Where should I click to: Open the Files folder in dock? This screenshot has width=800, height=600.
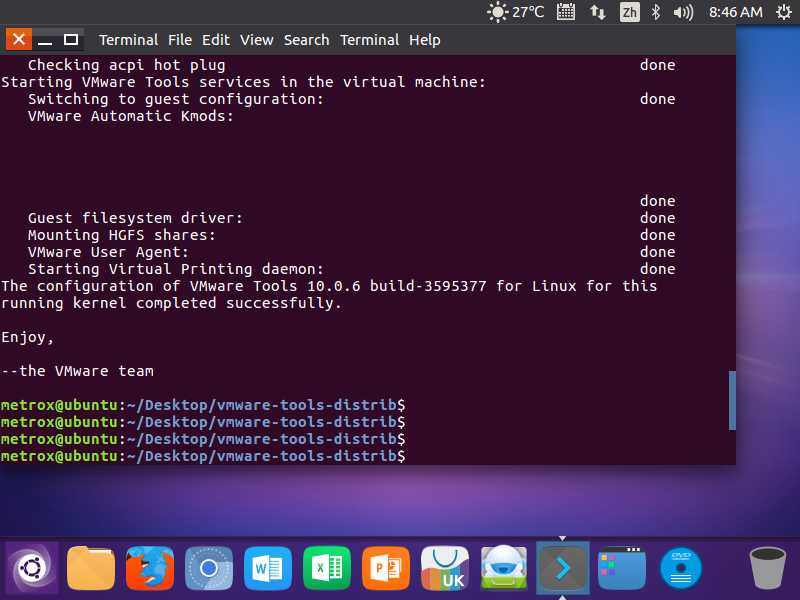coord(91,569)
